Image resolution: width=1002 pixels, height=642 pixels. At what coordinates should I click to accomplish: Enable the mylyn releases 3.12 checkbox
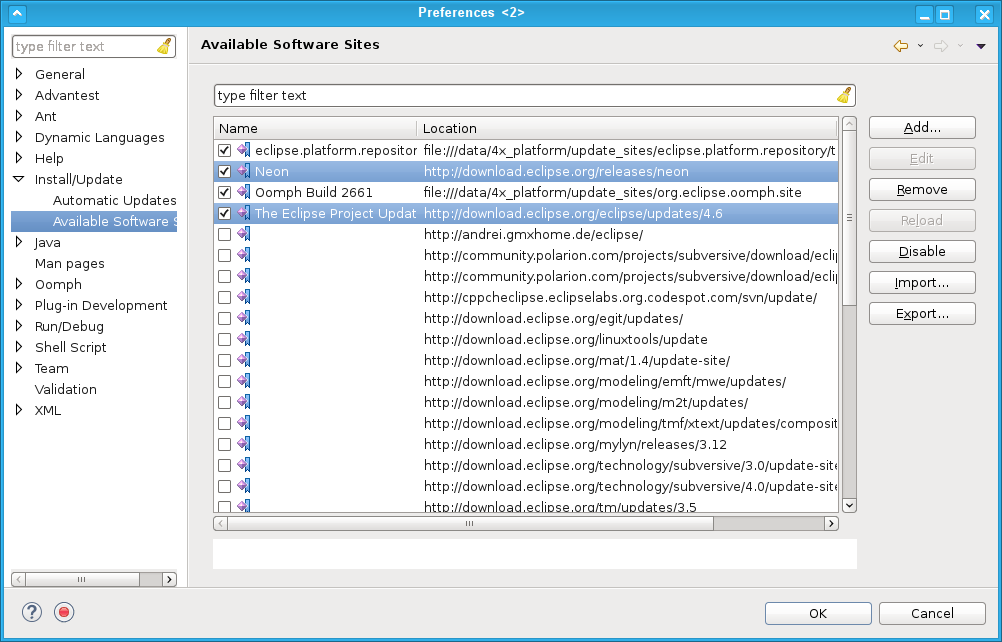(x=224, y=444)
